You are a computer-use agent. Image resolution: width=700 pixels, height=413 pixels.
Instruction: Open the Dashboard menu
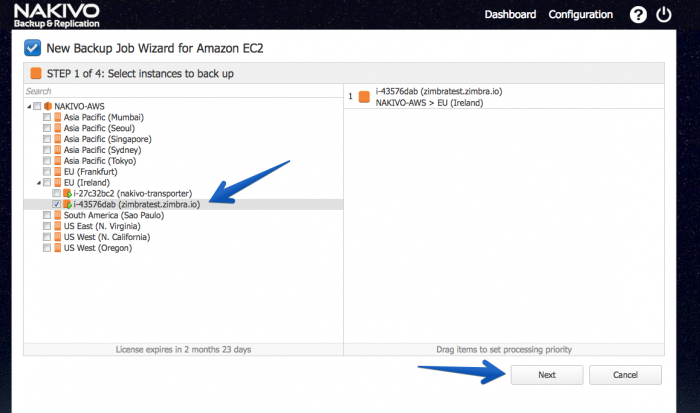[x=510, y=15]
